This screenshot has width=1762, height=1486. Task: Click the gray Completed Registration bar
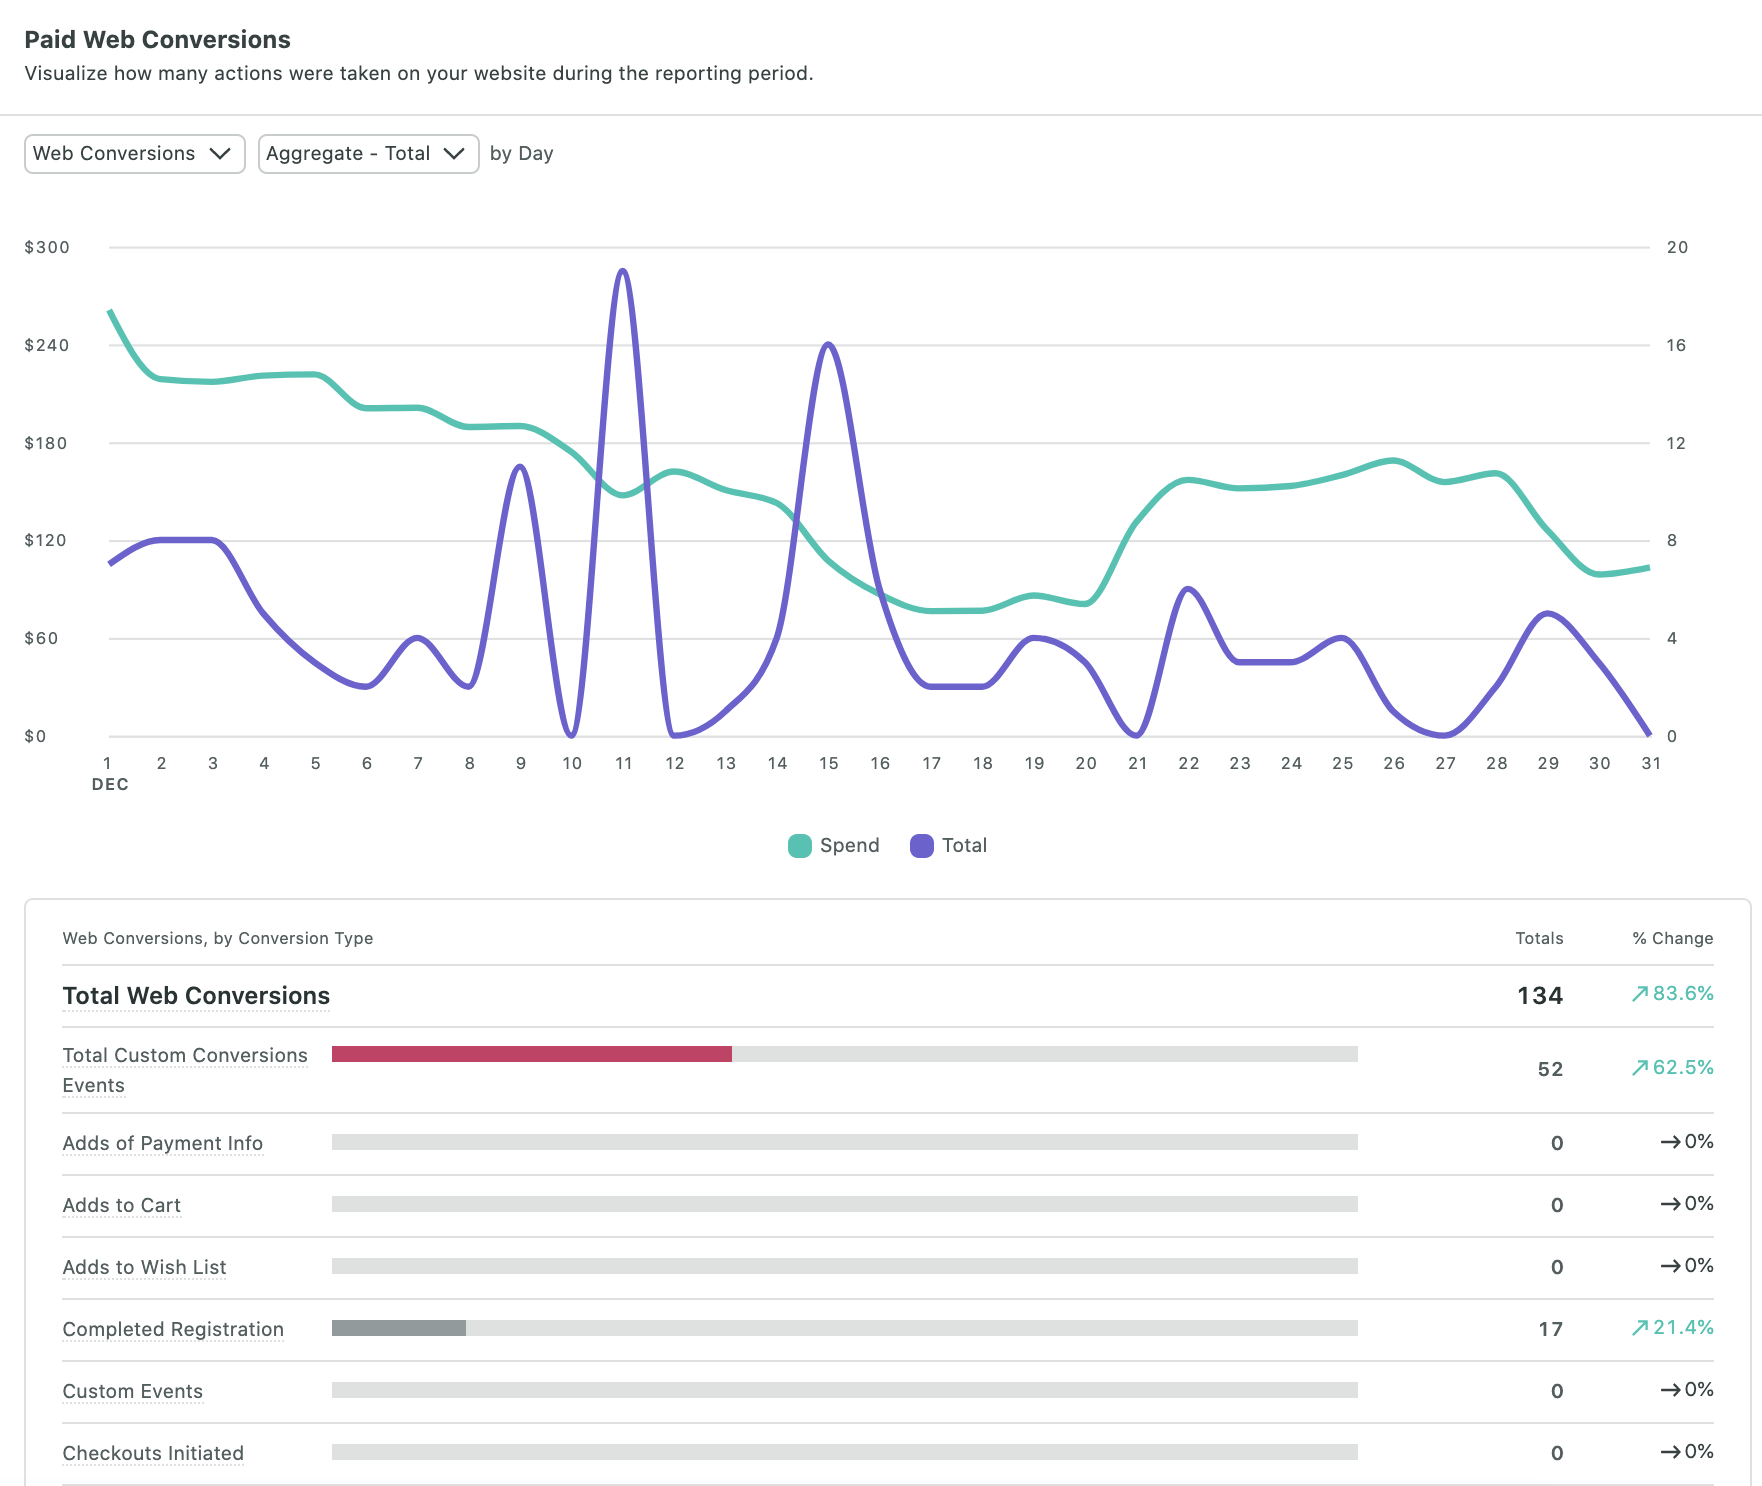(398, 1329)
